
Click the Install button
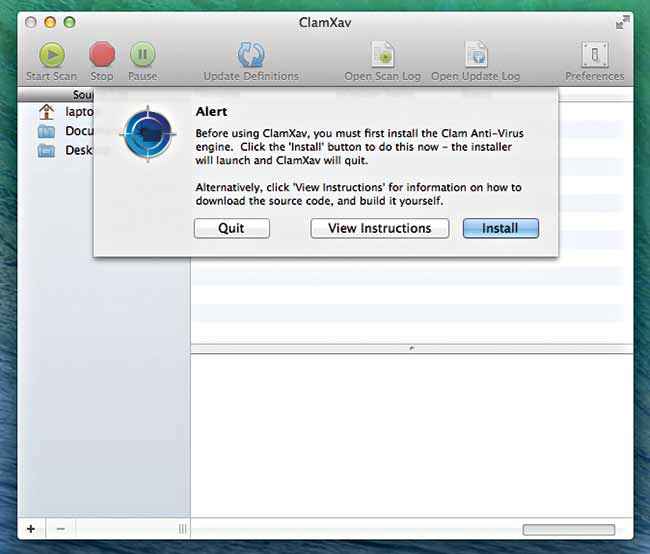point(501,228)
